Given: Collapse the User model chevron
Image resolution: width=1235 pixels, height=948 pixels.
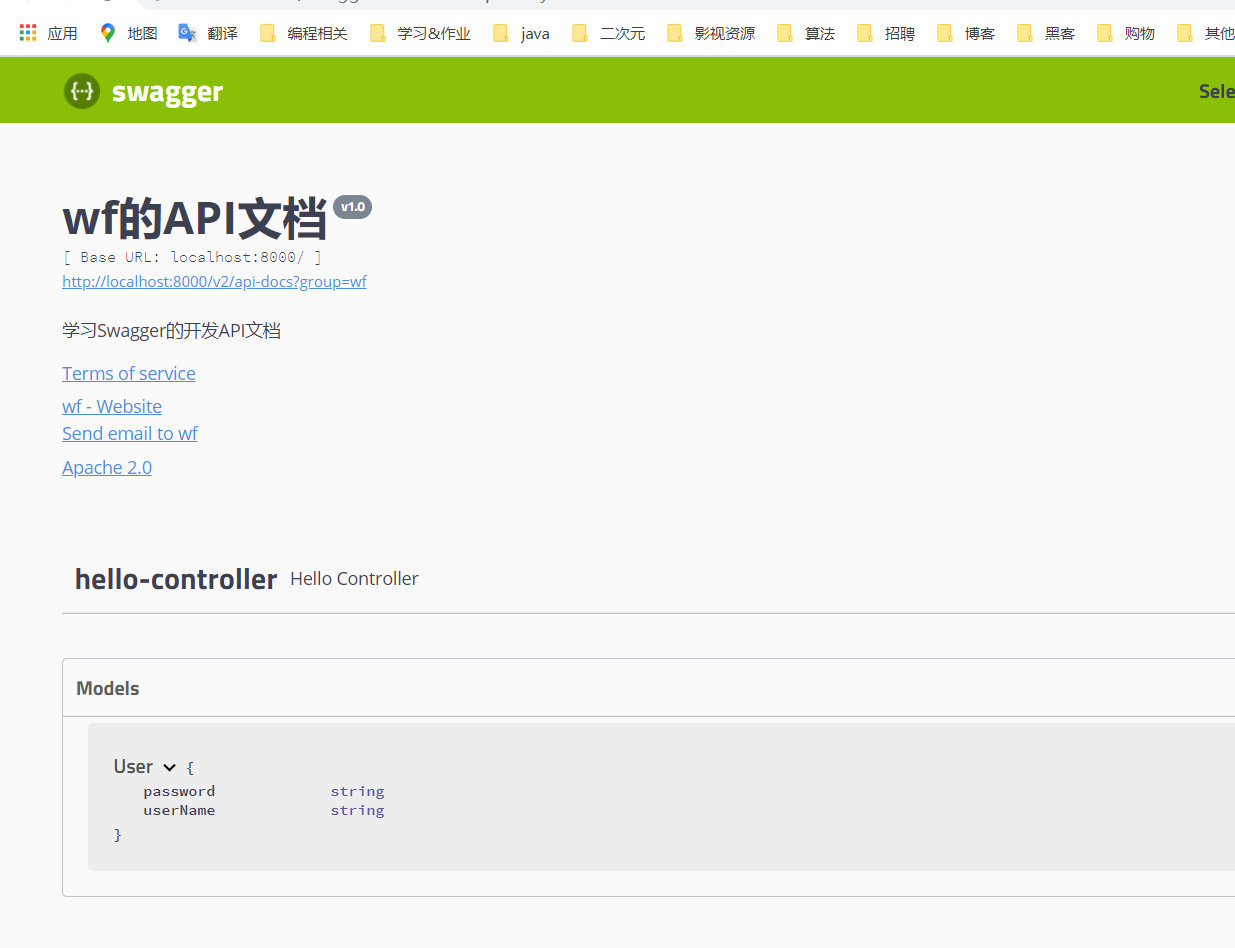Looking at the screenshot, I should [x=169, y=768].
